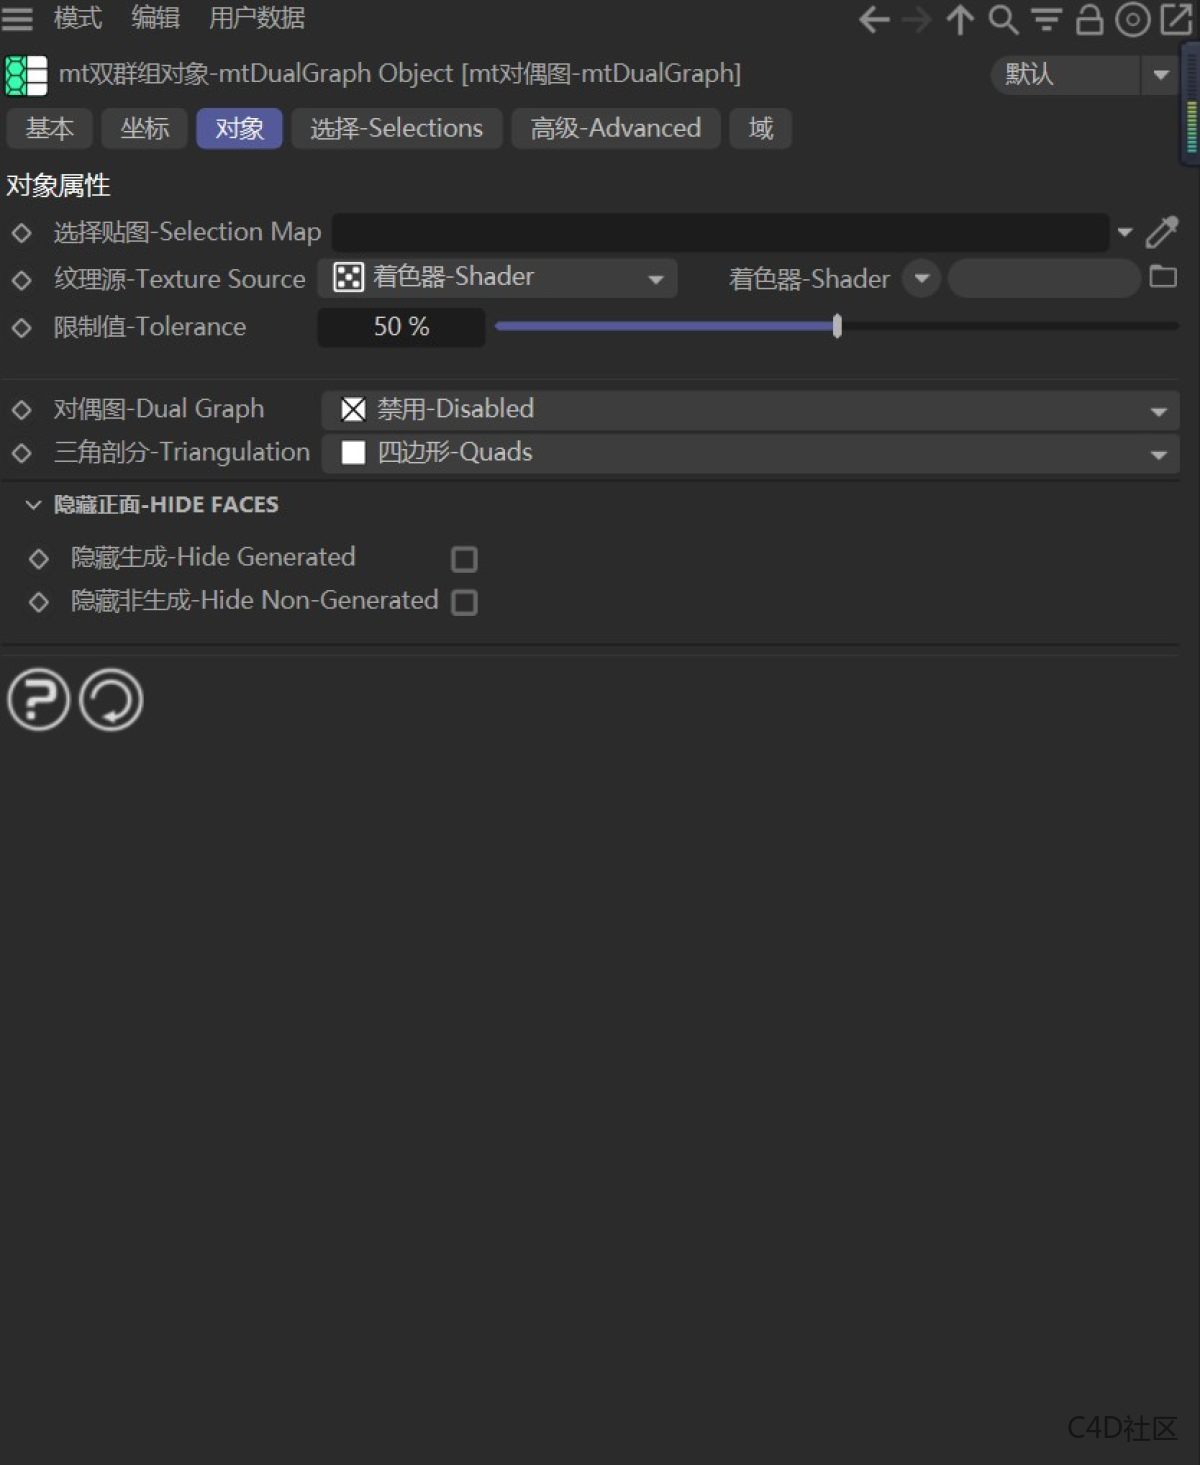Enable the Hide Generated checkbox
Screen dimensions: 1200x1465
465,558
